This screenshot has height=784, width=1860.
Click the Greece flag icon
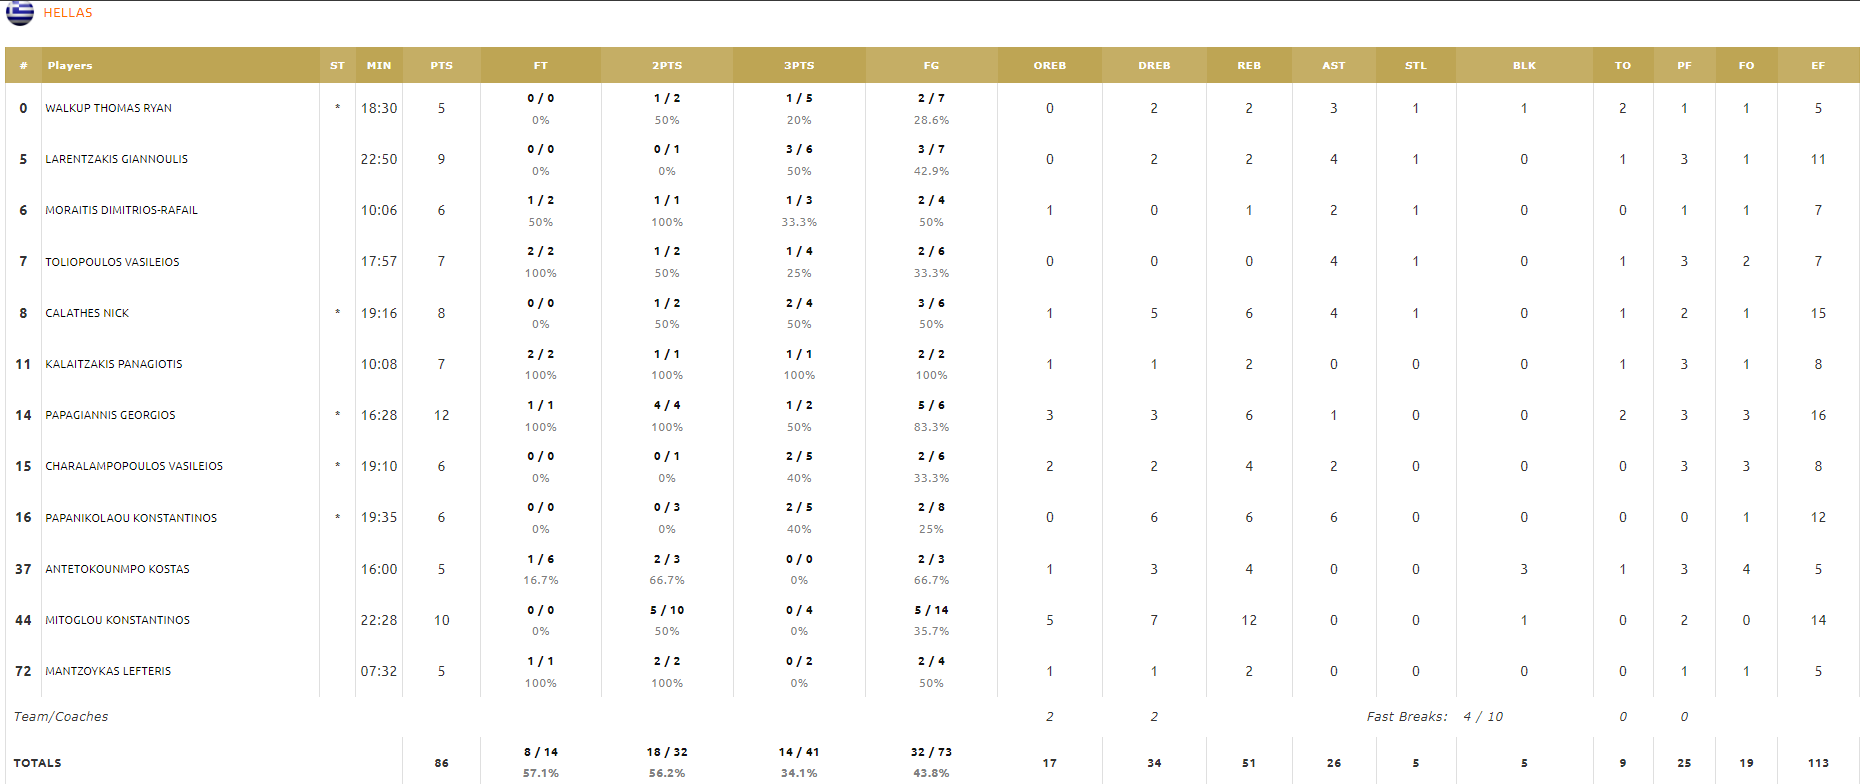click(20, 13)
